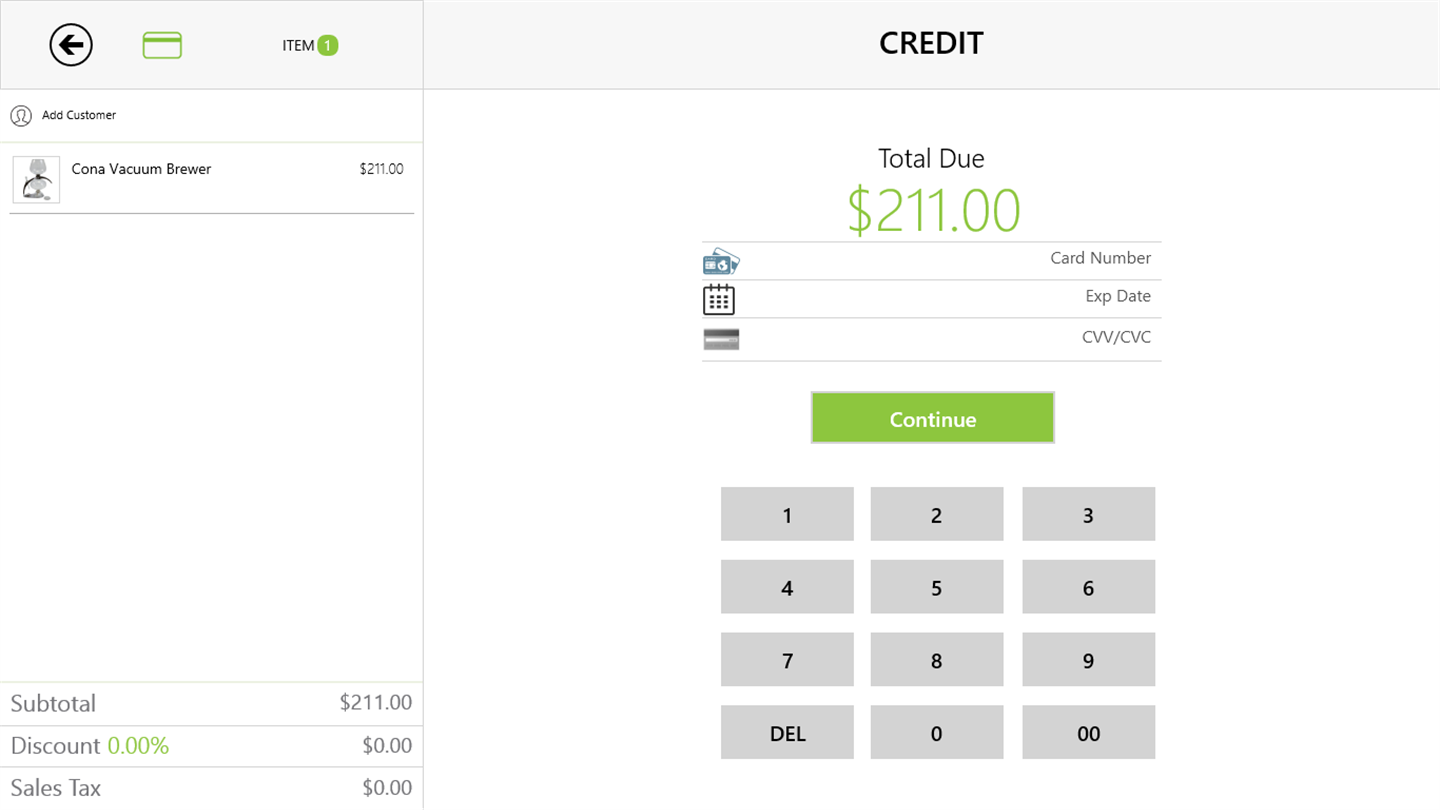Click the Add Customer person icon
Image resolution: width=1440 pixels, height=810 pixels.
tap(21, 116)
